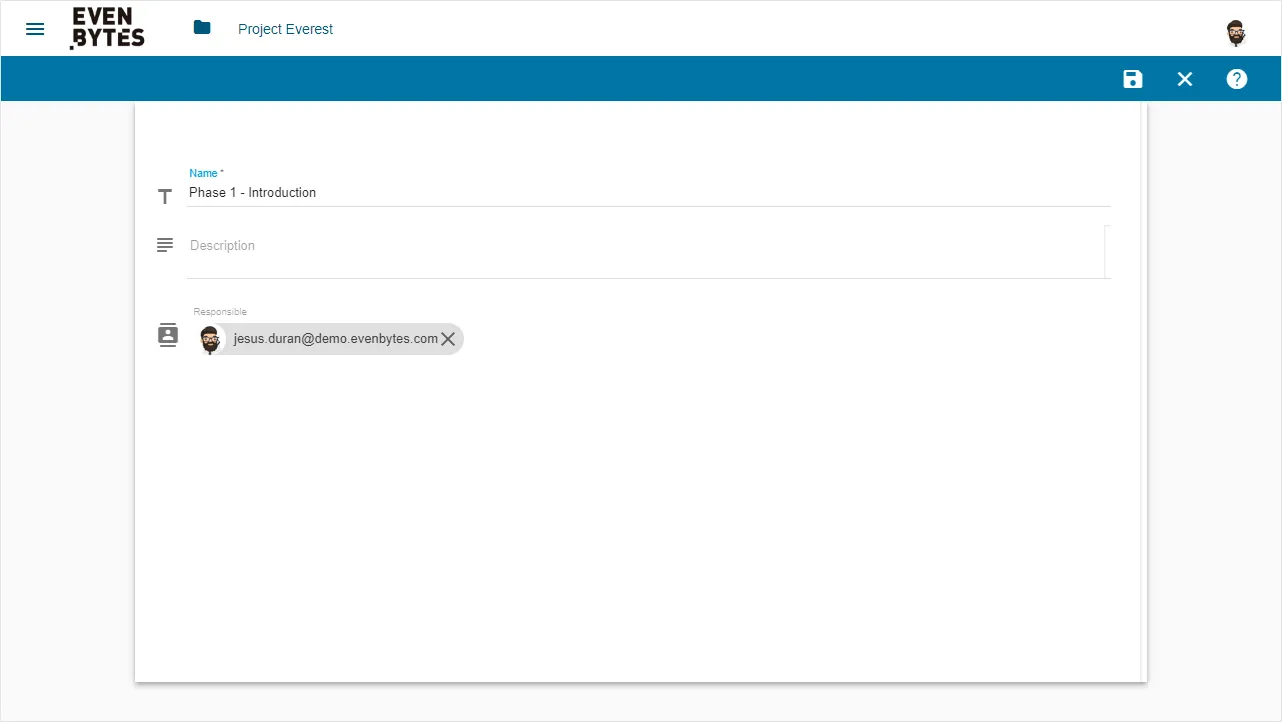Click into the Description text area
The height and width of the screenshot is (722, 1282).
pyautogui.click(x=646, y=251)
